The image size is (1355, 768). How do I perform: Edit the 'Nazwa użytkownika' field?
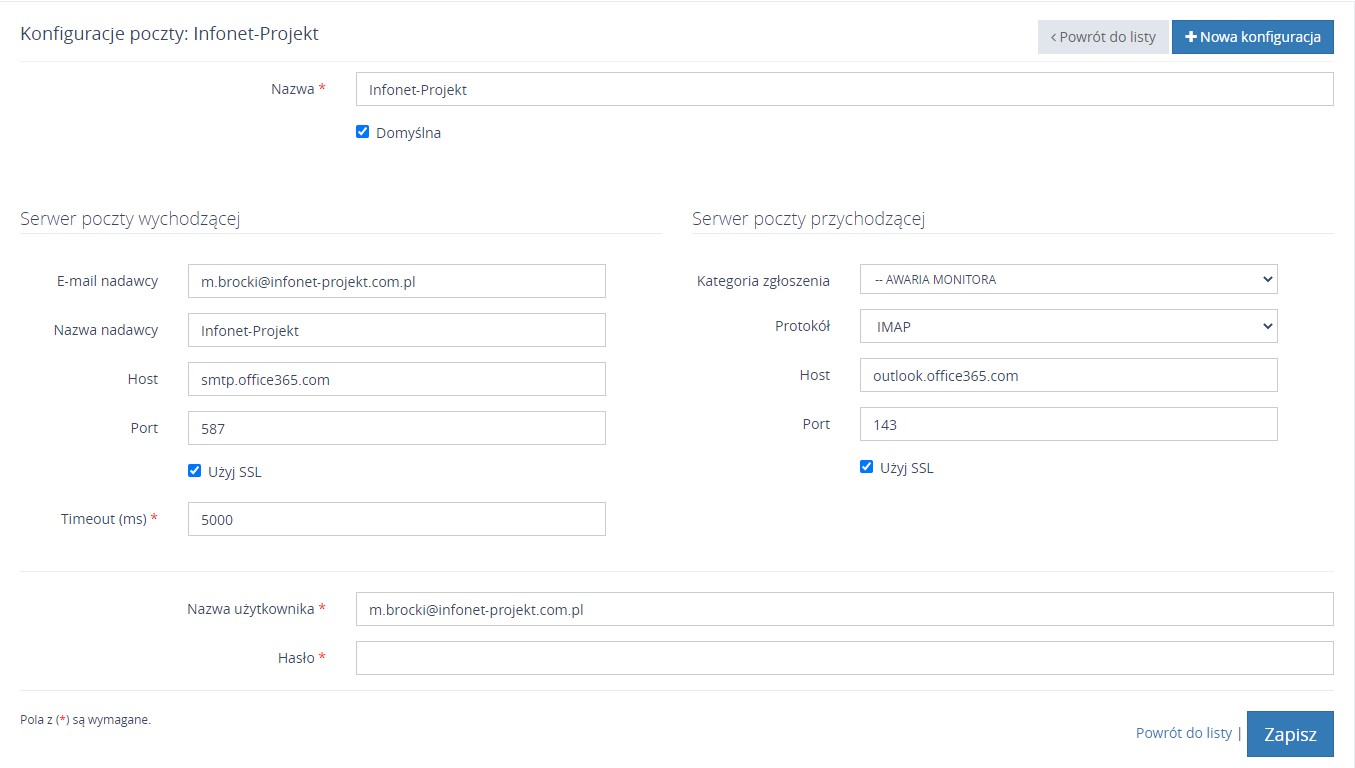coord(845,609)
